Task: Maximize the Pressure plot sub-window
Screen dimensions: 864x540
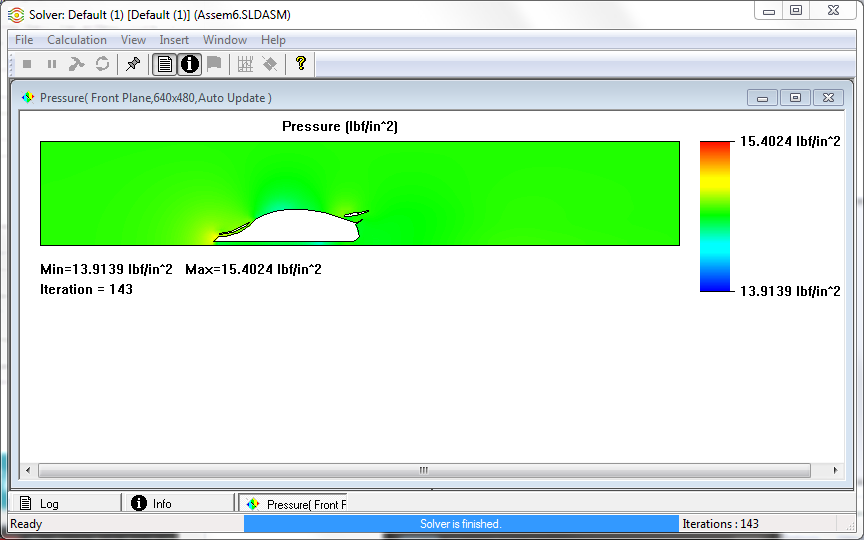Action: [796, 98]
